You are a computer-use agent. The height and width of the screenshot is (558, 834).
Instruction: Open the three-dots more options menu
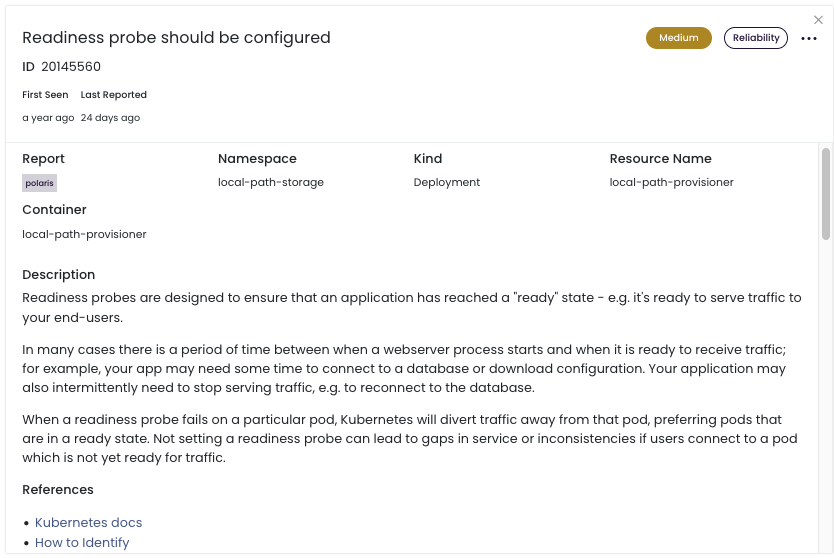pyautogui.click(x=809, y=39)
